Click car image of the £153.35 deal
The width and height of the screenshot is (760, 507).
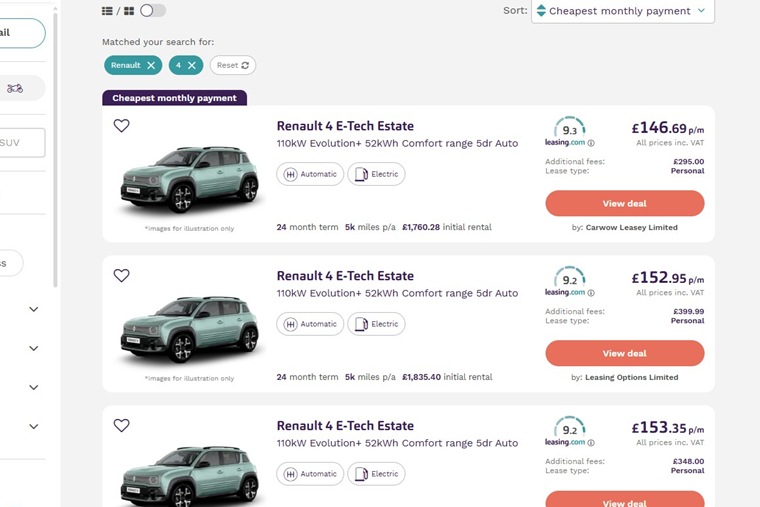pos(190,476)
